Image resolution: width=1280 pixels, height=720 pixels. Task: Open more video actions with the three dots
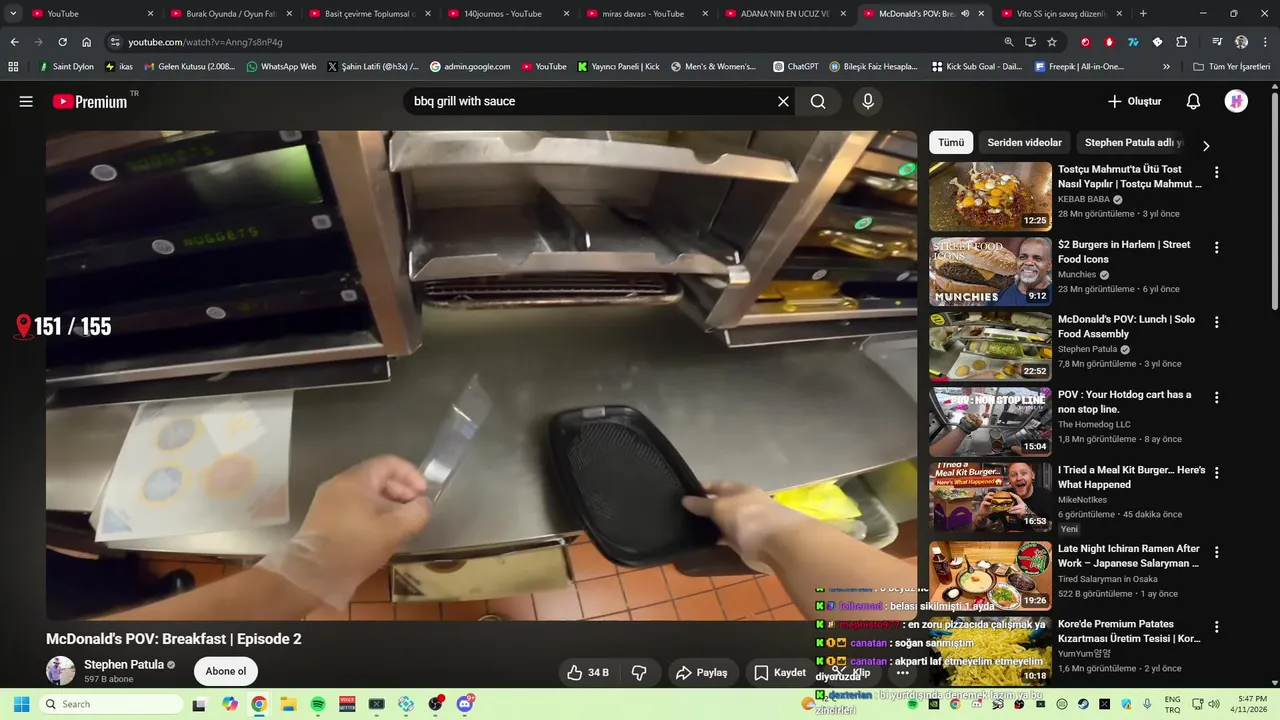click(903, 672)
